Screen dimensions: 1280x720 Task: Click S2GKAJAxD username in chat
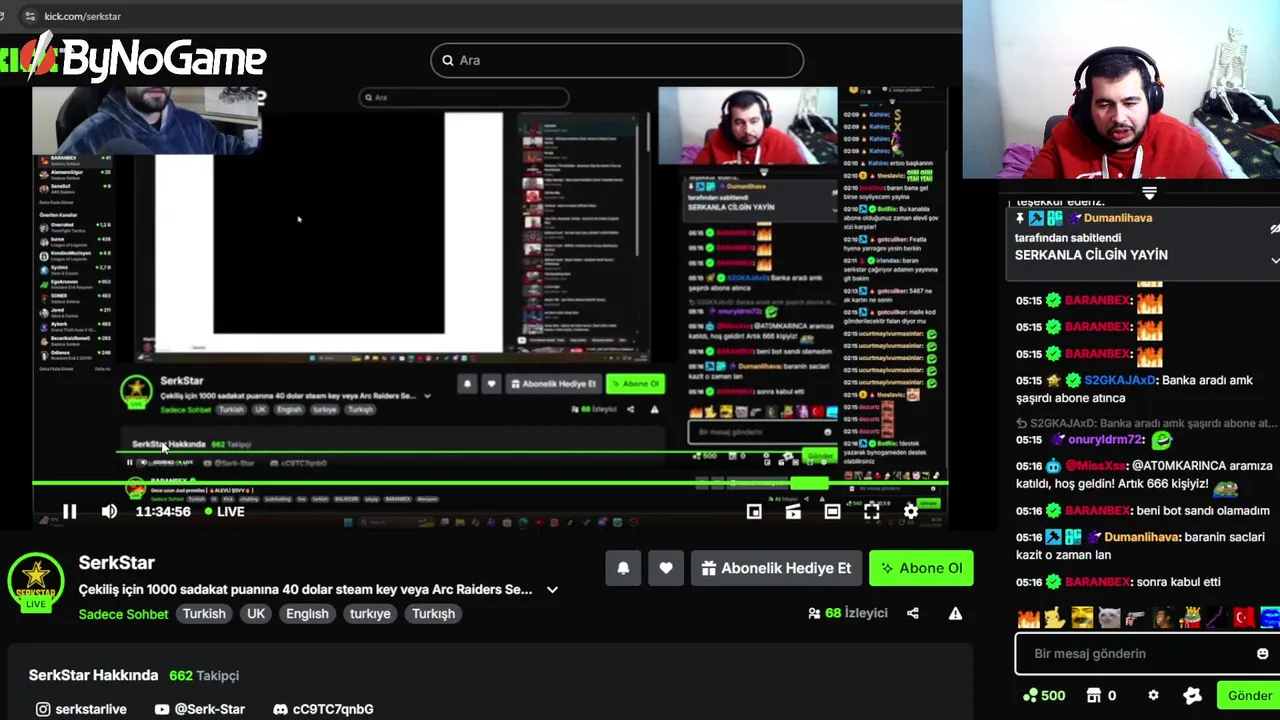pyautogui.click(x=1120, y=380)
